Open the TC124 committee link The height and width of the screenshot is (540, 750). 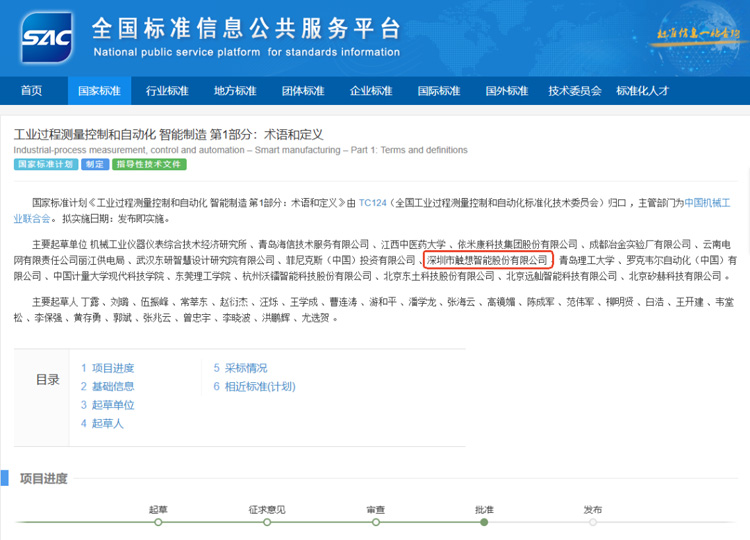pos(372,203)
